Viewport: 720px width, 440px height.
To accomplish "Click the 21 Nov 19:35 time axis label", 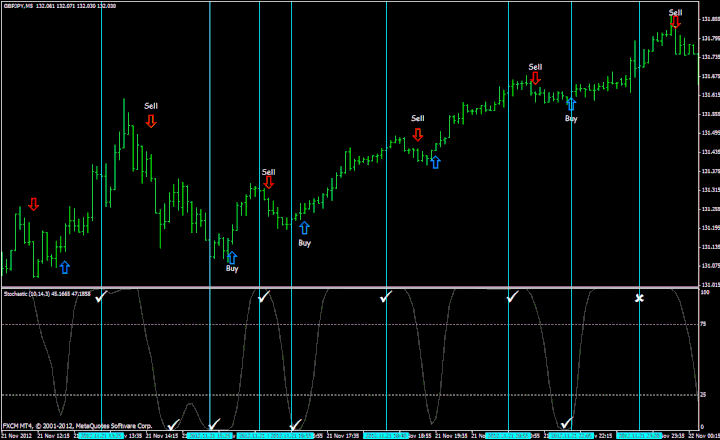I will tap(451, 435).
